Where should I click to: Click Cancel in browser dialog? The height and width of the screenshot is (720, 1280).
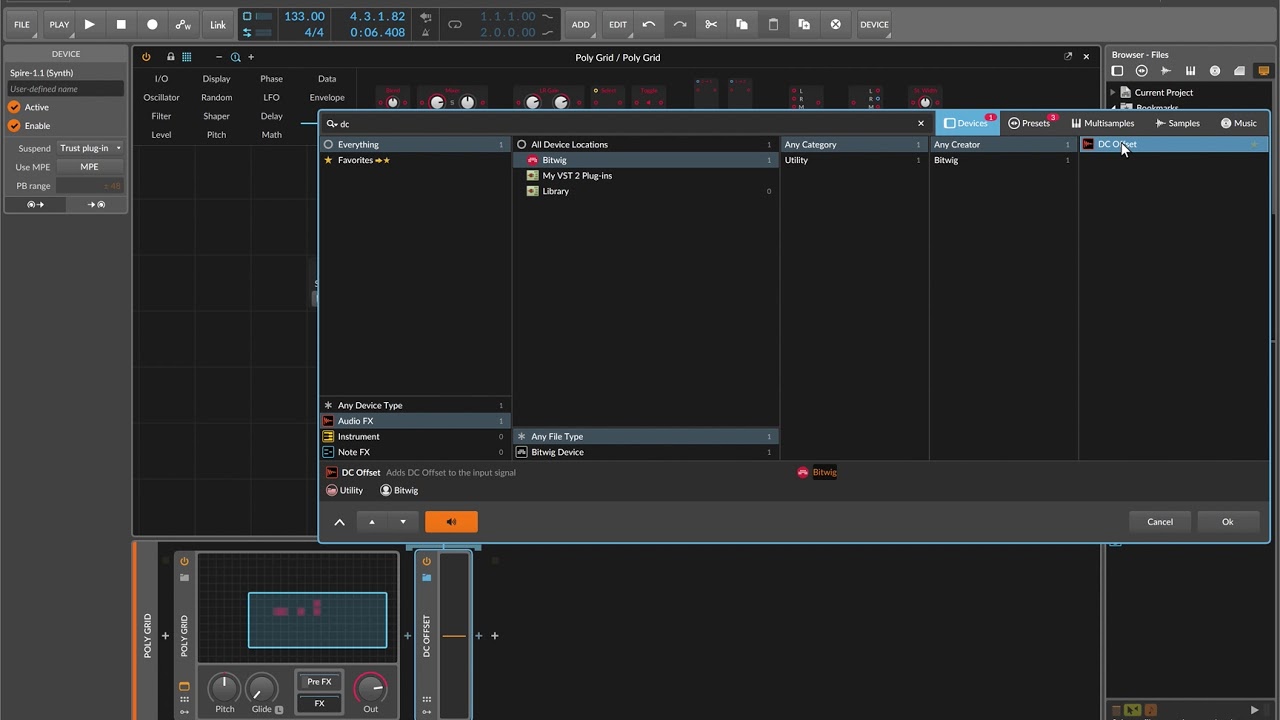click(x=1160, y=522)
